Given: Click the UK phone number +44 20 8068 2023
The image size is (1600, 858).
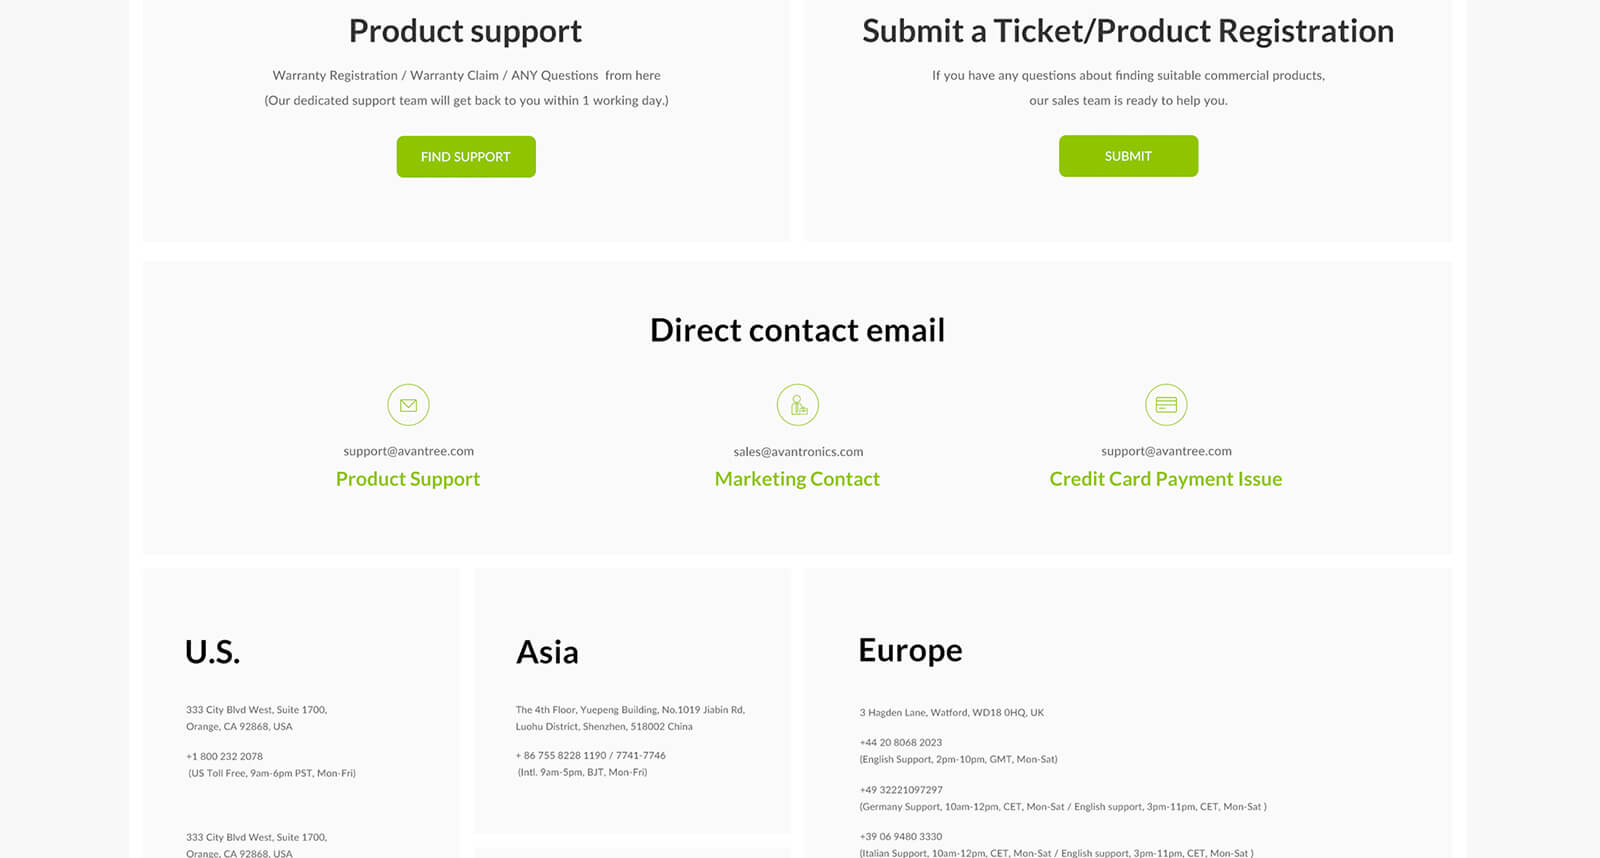Looking at the screenshot, I should (x=901, y=743).
